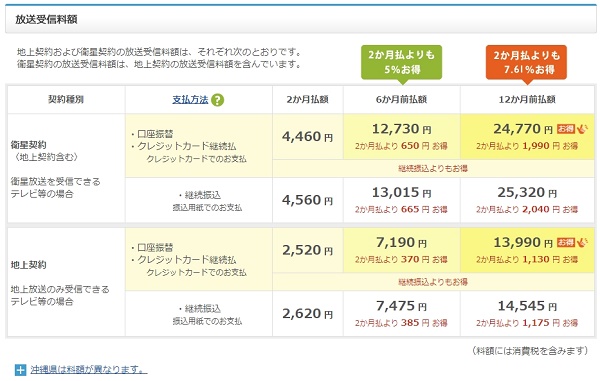Click the 2,520円 terrestrial two-month price
Screen dimensions: 600x381
[308, 250]
